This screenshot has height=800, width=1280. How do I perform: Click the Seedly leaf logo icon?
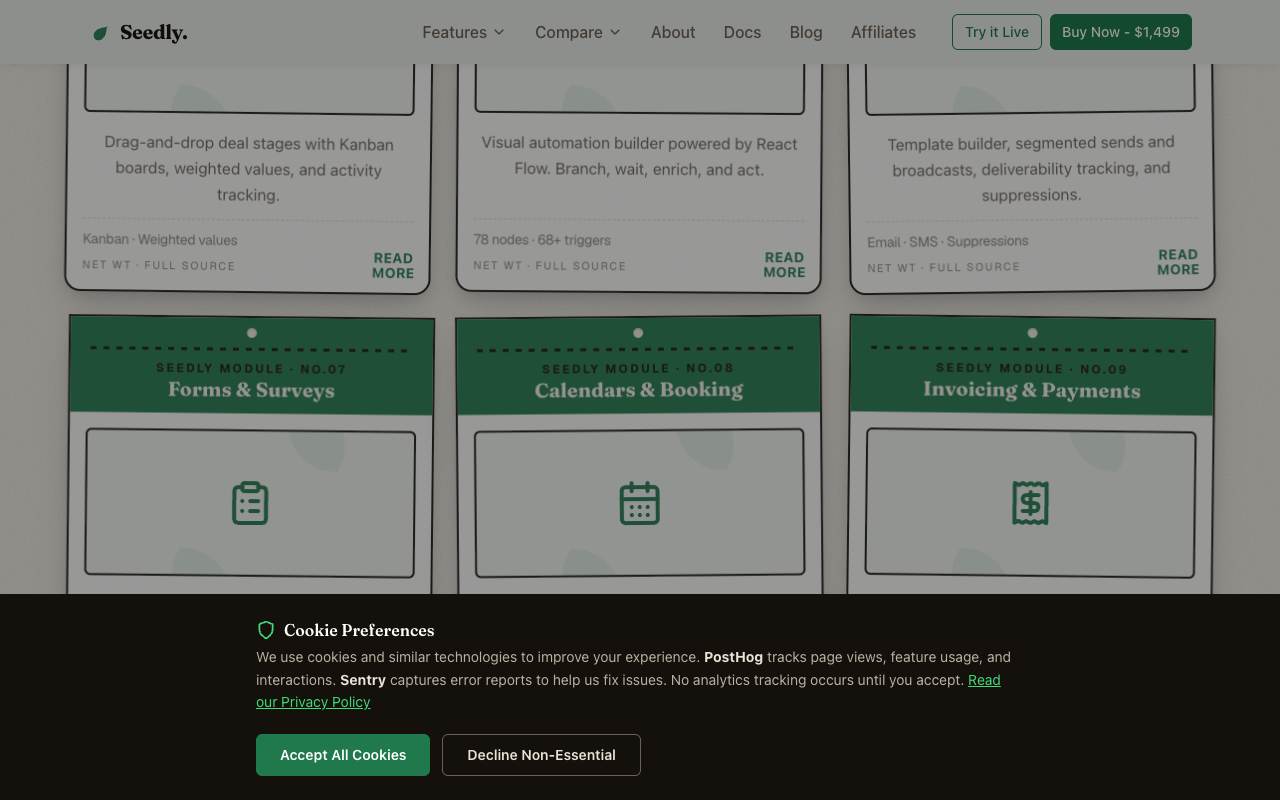[x=100, y=33]
